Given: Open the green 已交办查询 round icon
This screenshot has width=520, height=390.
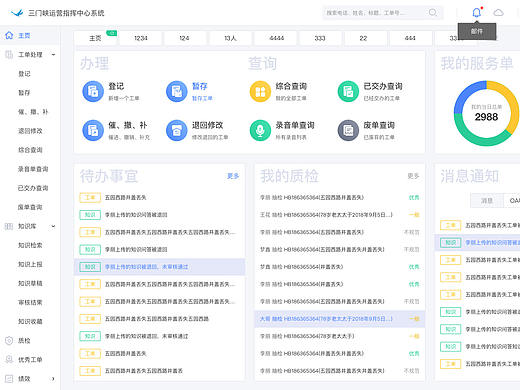Looking at the screenshot, I should pyautogui.click(x=348, y=91).
